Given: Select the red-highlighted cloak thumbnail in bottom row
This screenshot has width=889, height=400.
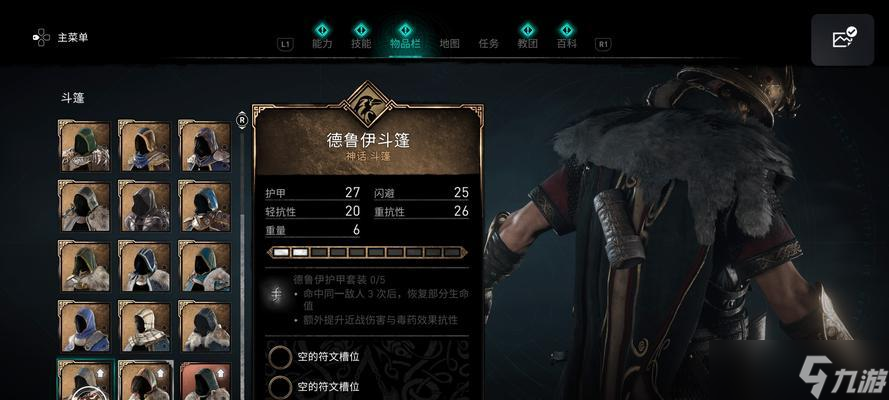Looking at the screenshot, I should [x=205, y=381].
